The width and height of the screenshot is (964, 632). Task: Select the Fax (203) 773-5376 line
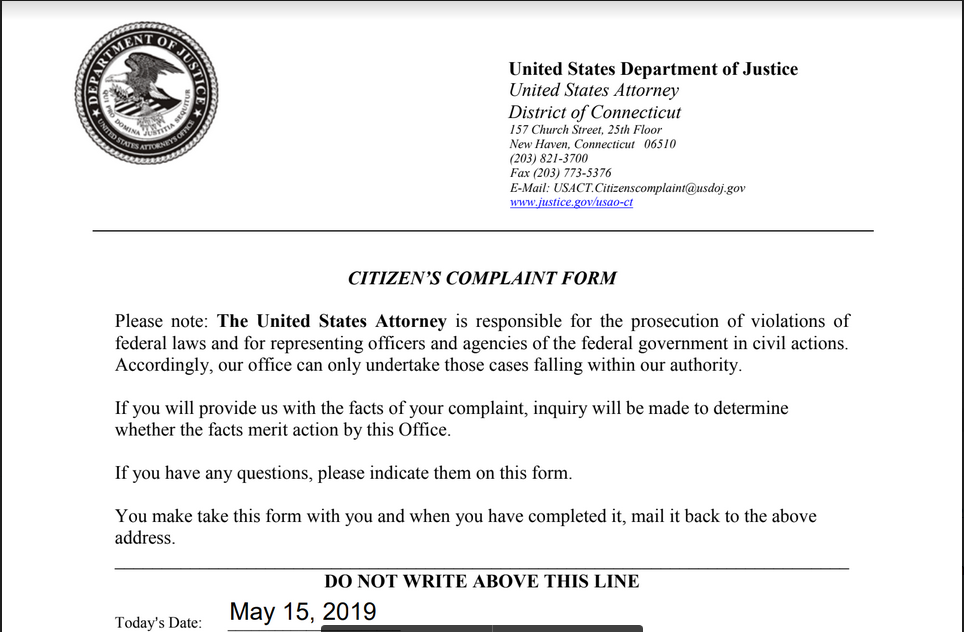pos(560,173)
